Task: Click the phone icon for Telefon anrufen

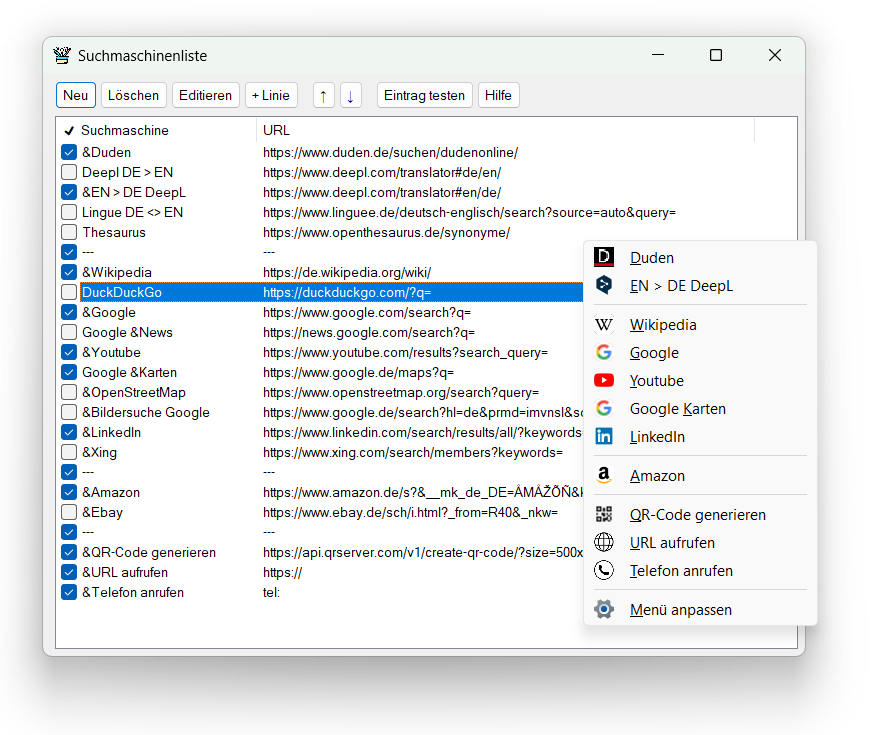Action: coord(603,571)
